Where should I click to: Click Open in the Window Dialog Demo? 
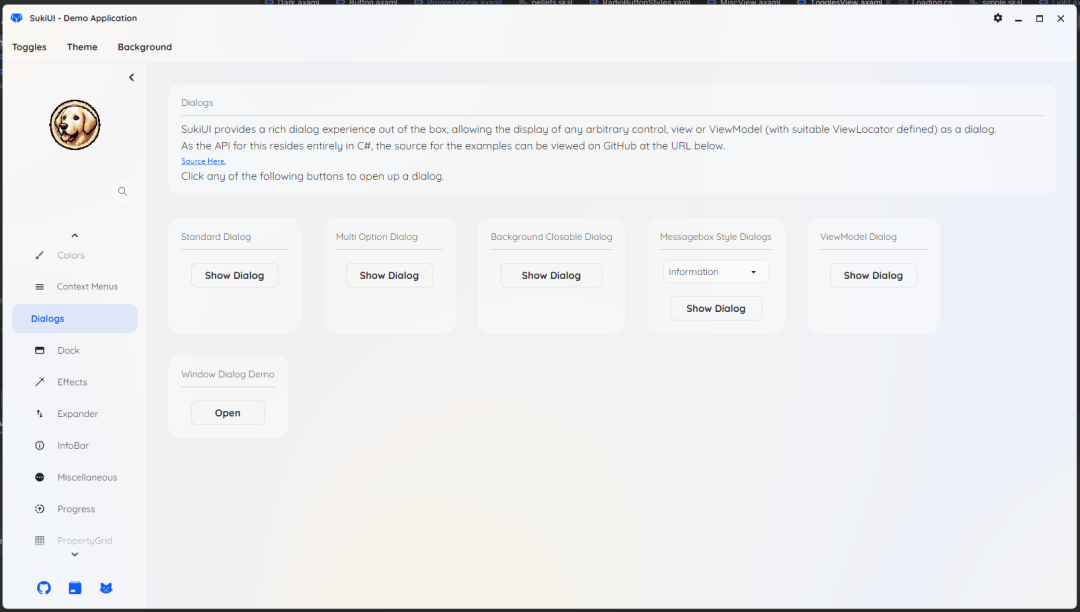228,413
